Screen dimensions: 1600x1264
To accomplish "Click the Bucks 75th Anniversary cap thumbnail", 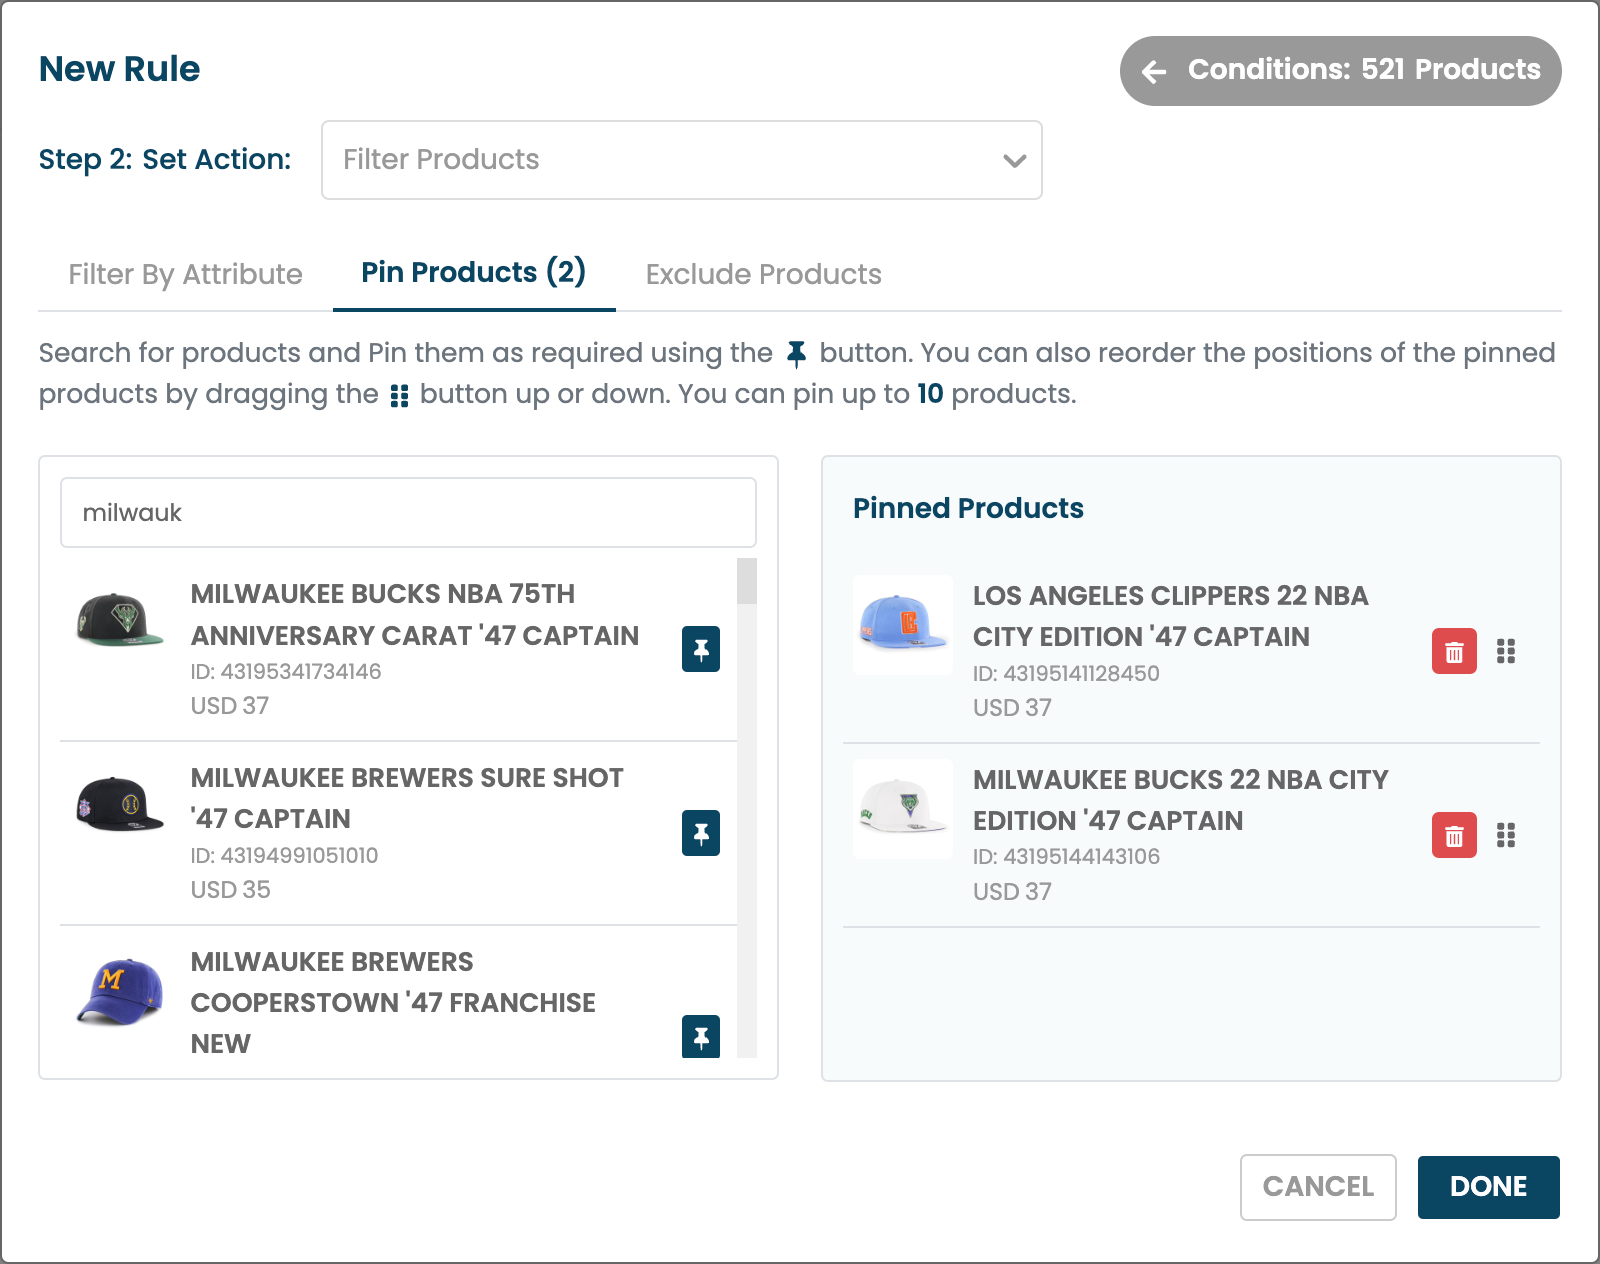I will point(120,620).
